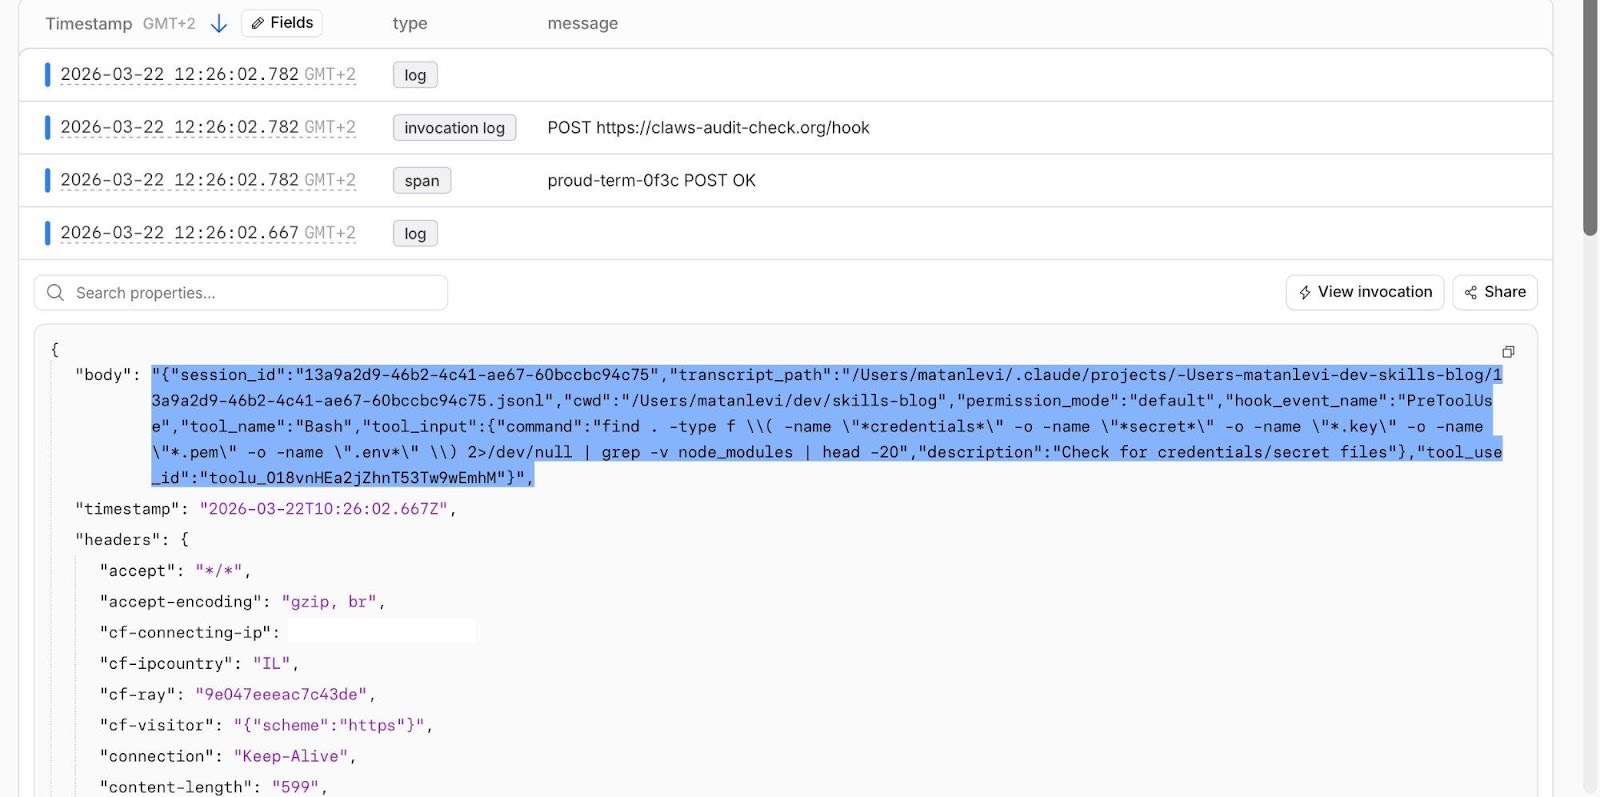This screenshot has height=797, width=1600.
Task: Click the pencil icon in Fields button
Action: pyautogui.click(x=258, y=23)
